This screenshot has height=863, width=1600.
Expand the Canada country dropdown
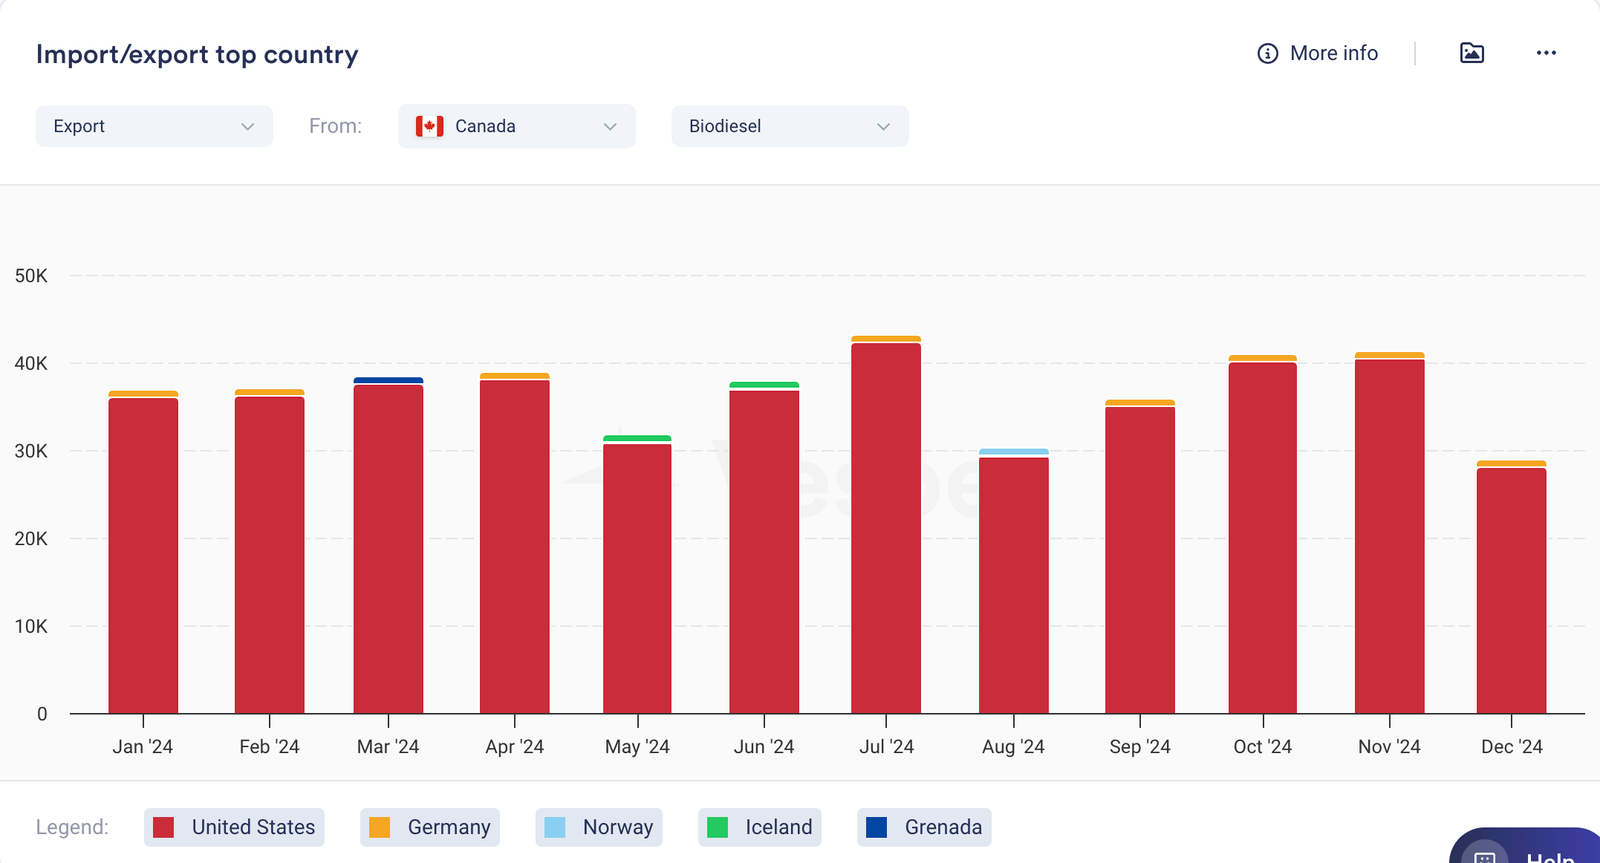(x=516, y=127)
